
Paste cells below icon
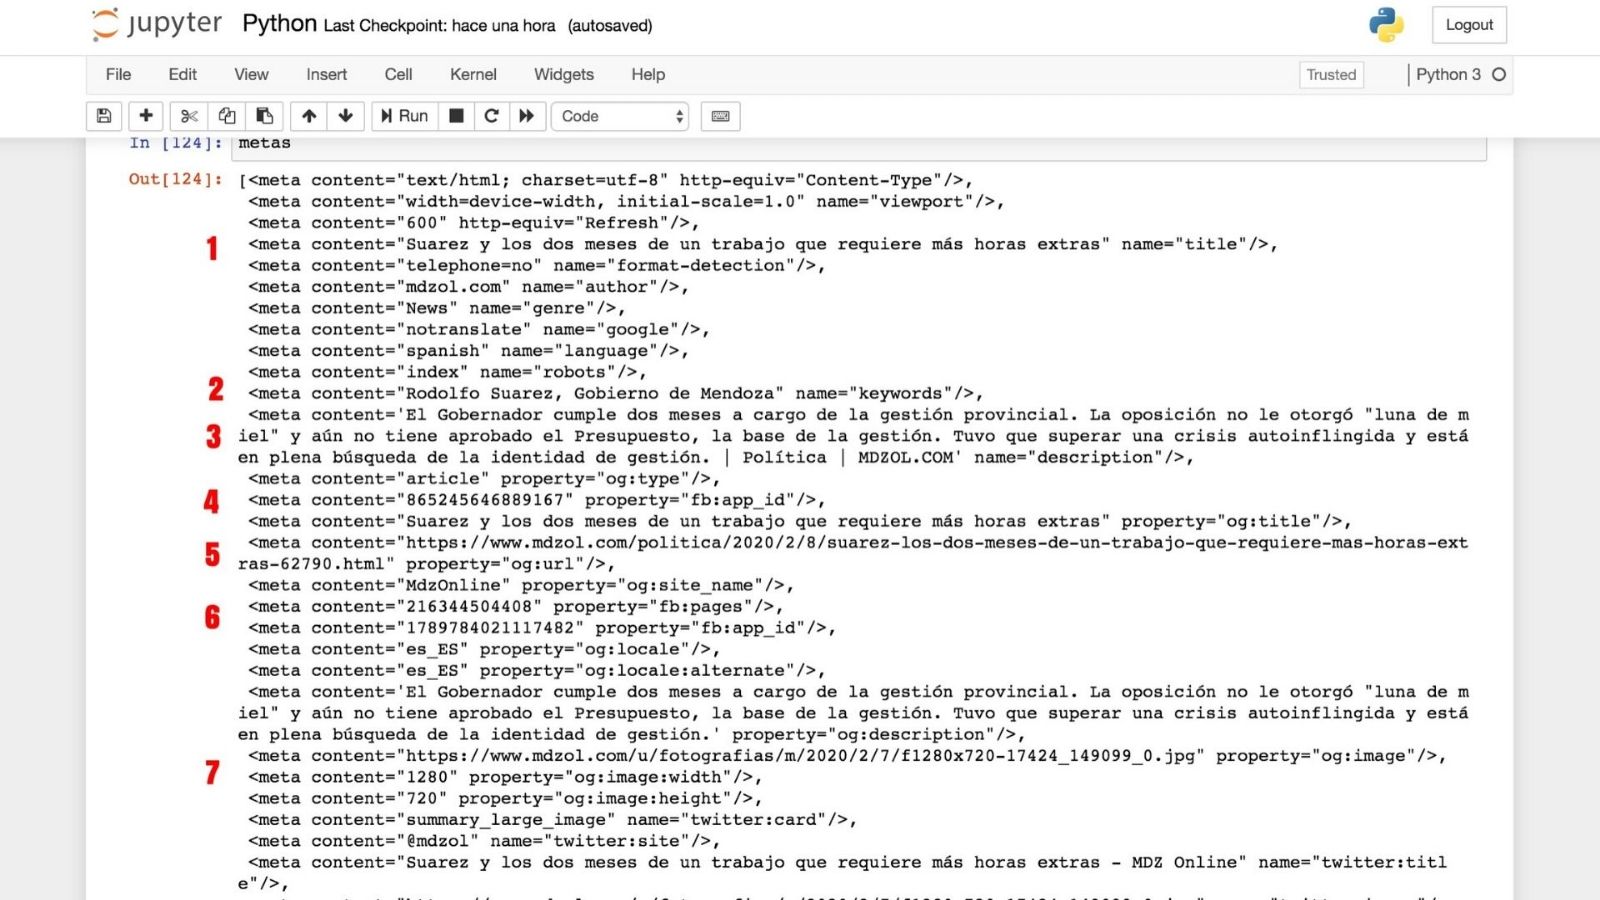[265, 116]
